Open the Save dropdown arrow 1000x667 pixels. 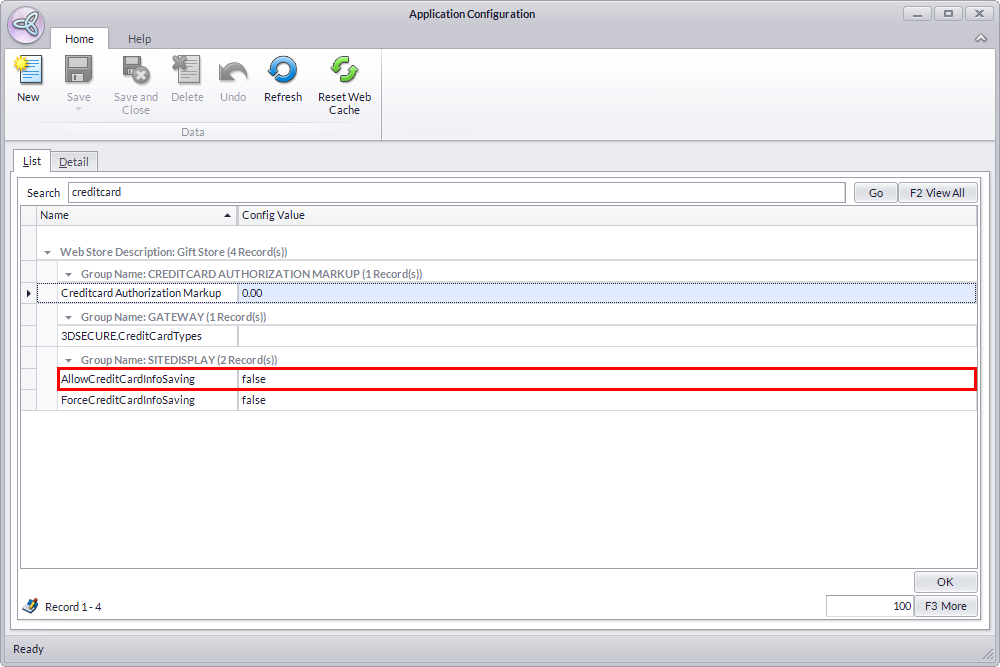coord(78,109)
